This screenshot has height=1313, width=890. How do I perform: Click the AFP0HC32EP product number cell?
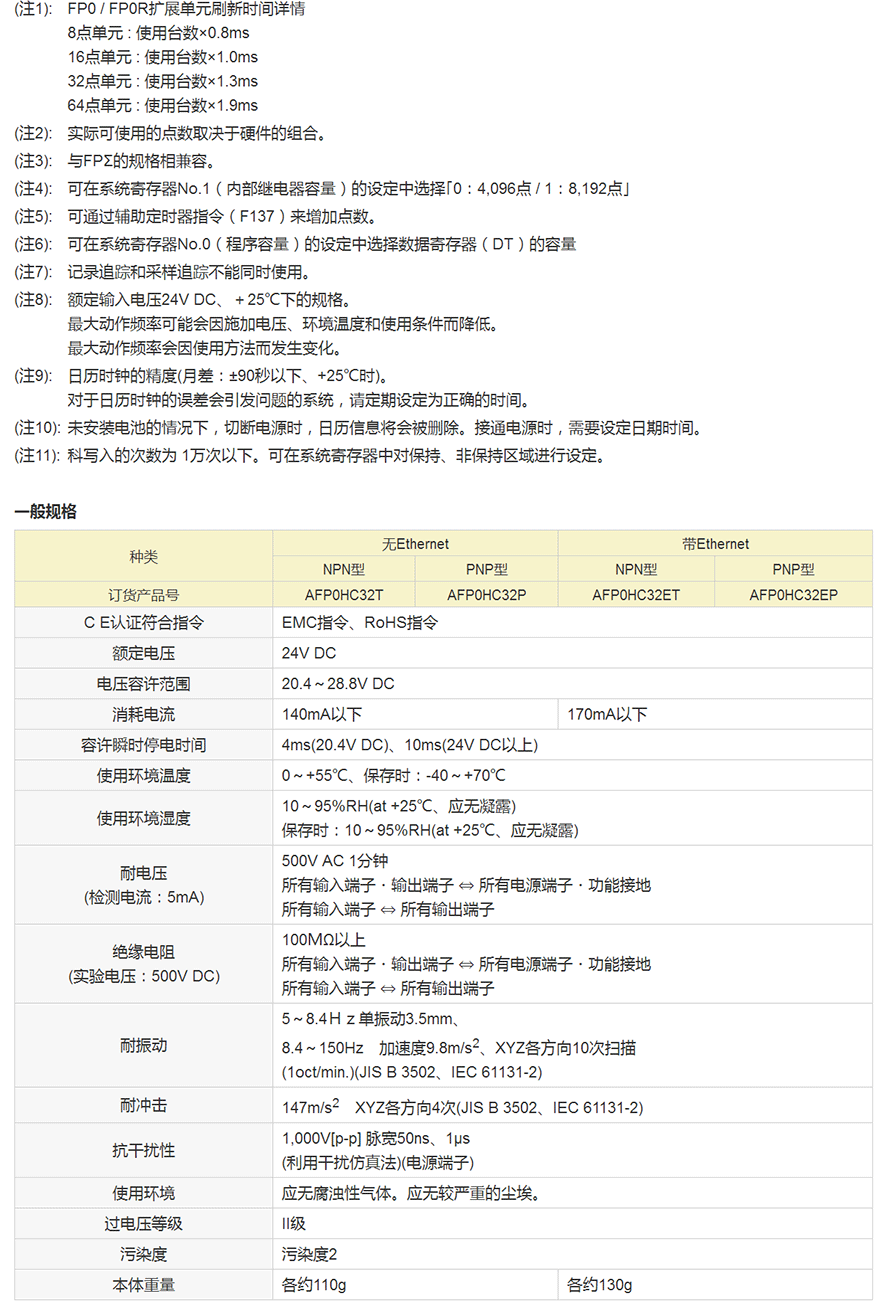coord(793,594)
